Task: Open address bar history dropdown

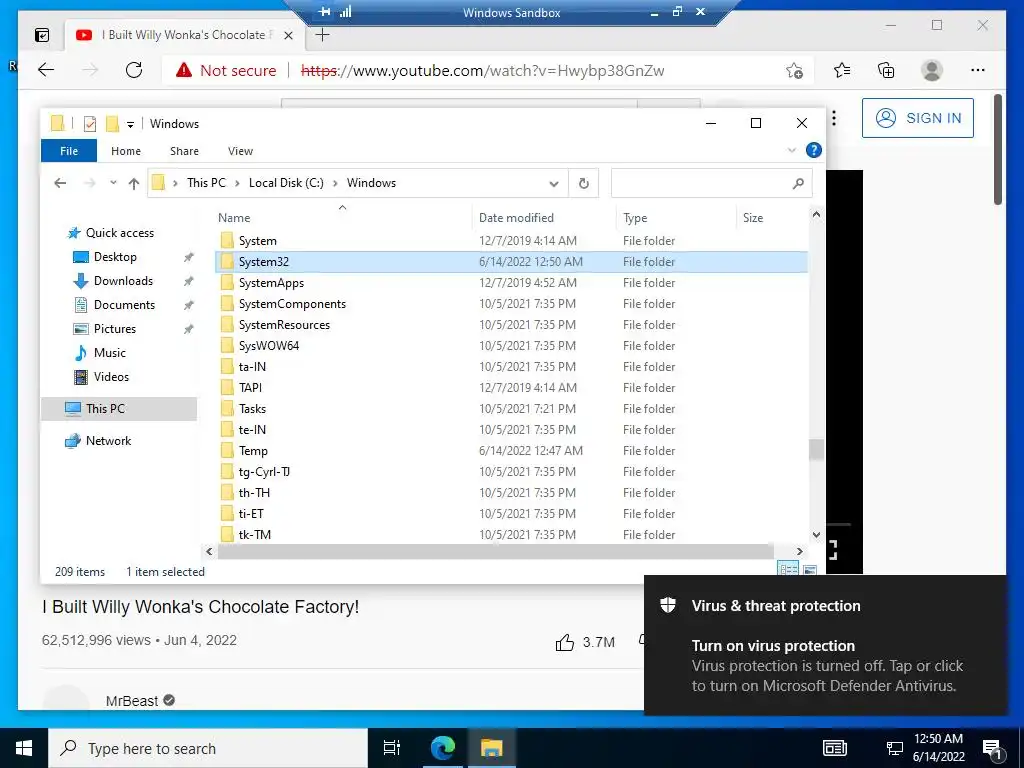Action: pos(554,184)
